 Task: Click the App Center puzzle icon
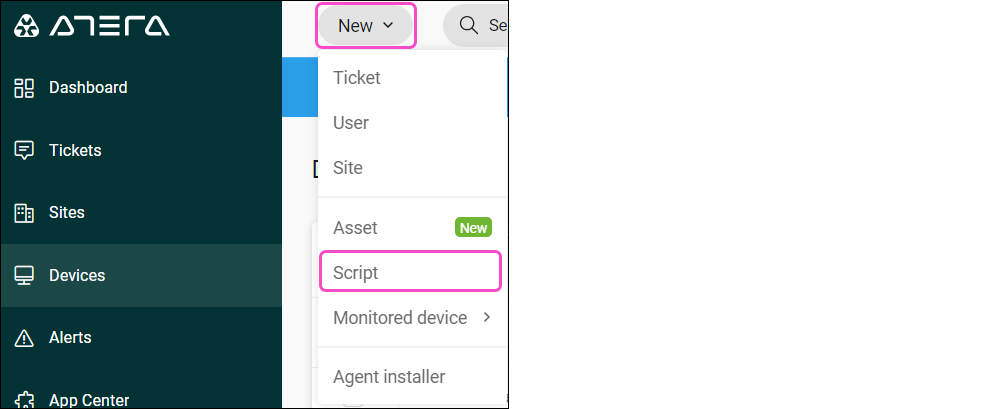pyautogui.click(x=25, y=399)
